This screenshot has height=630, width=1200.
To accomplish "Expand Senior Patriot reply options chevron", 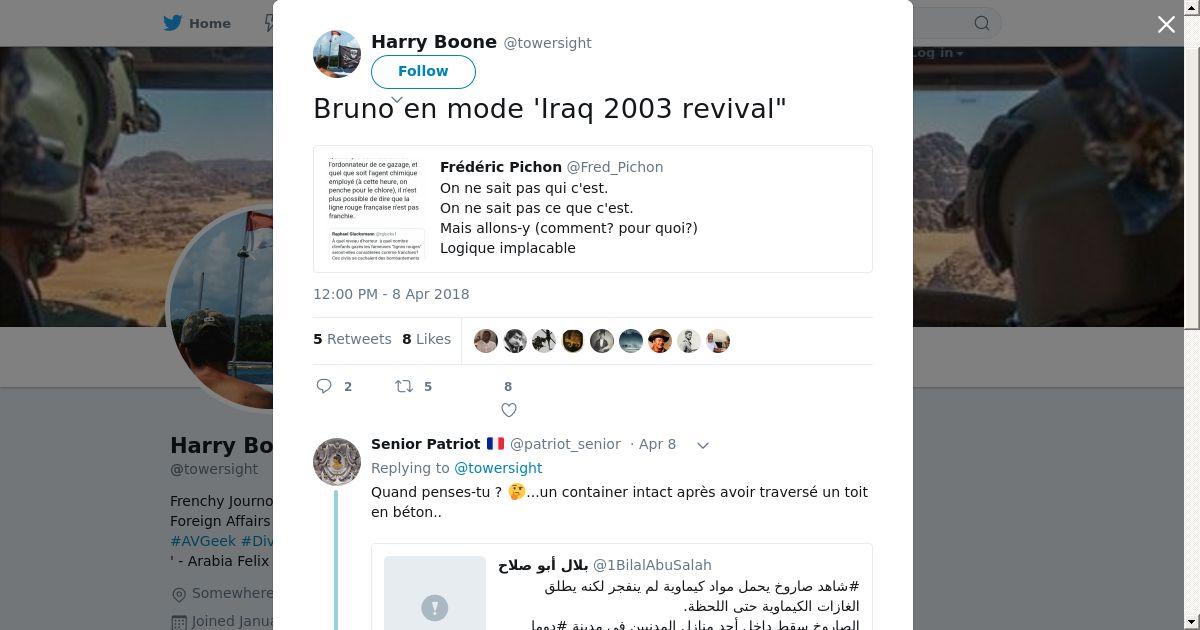I will coord(703,445).
